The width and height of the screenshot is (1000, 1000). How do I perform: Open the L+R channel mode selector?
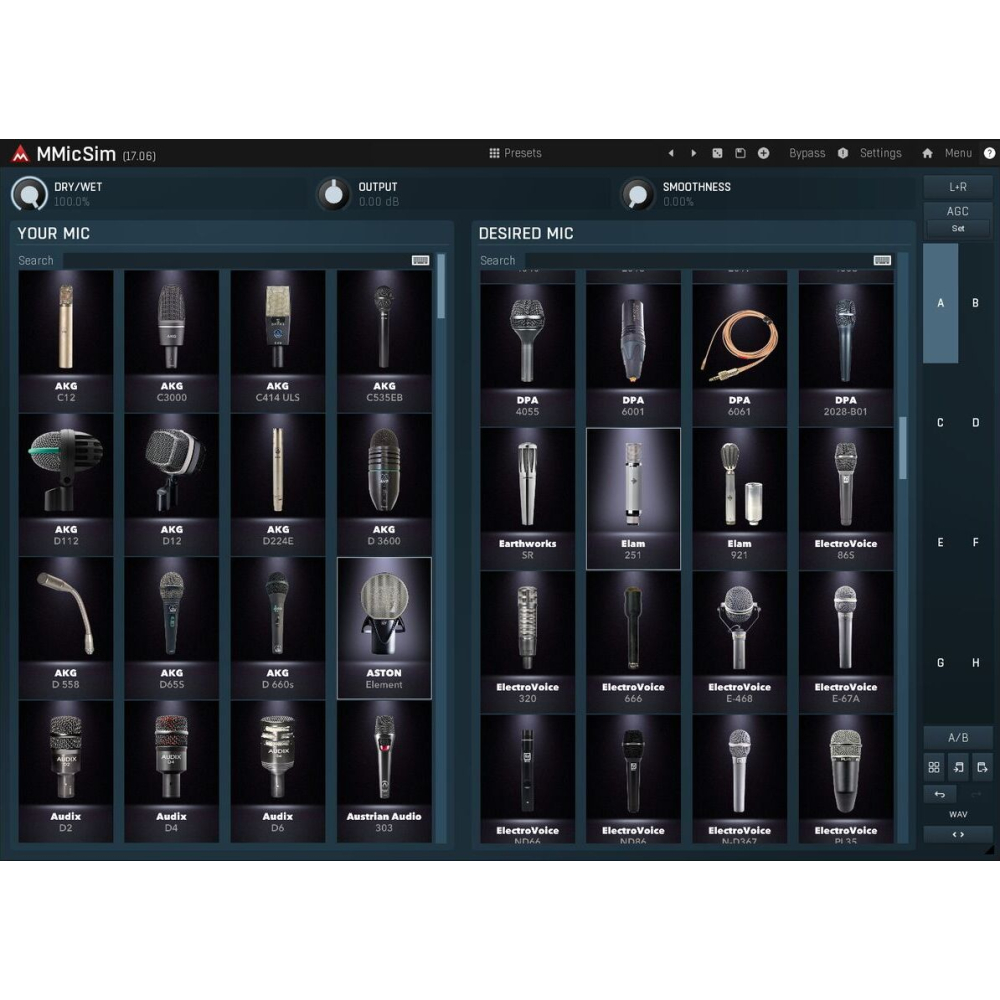click(x=957, y=187)
